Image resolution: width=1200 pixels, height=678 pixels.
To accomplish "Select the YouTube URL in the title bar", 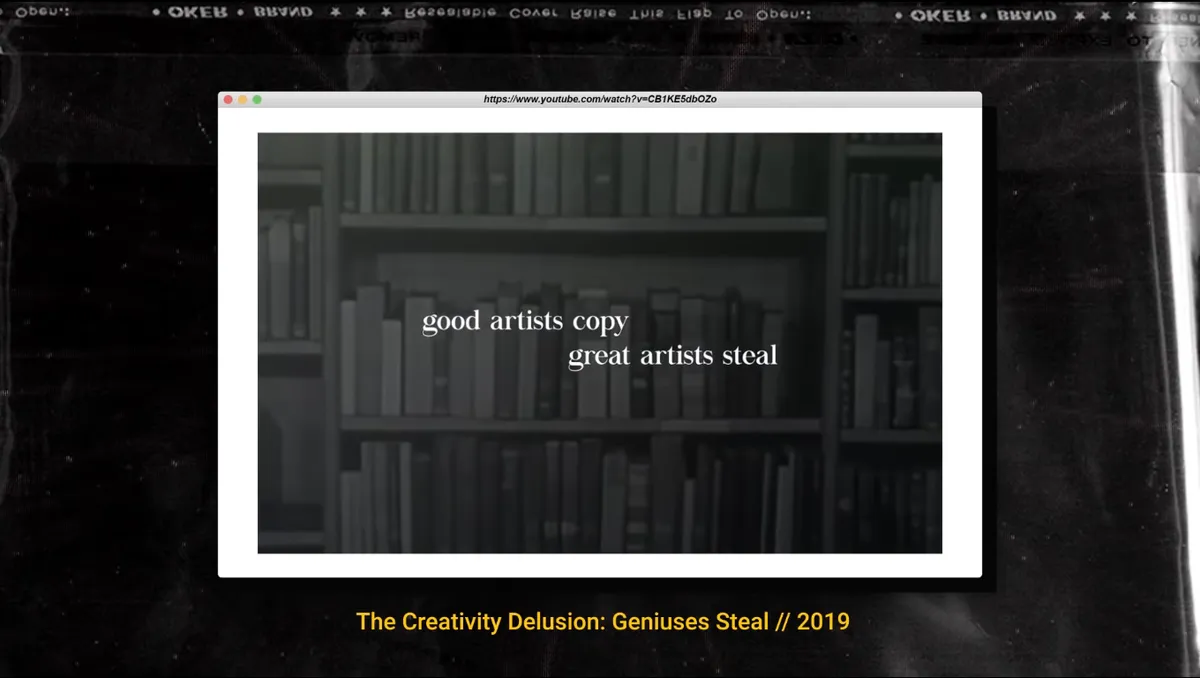I will [x=600, y=100].
